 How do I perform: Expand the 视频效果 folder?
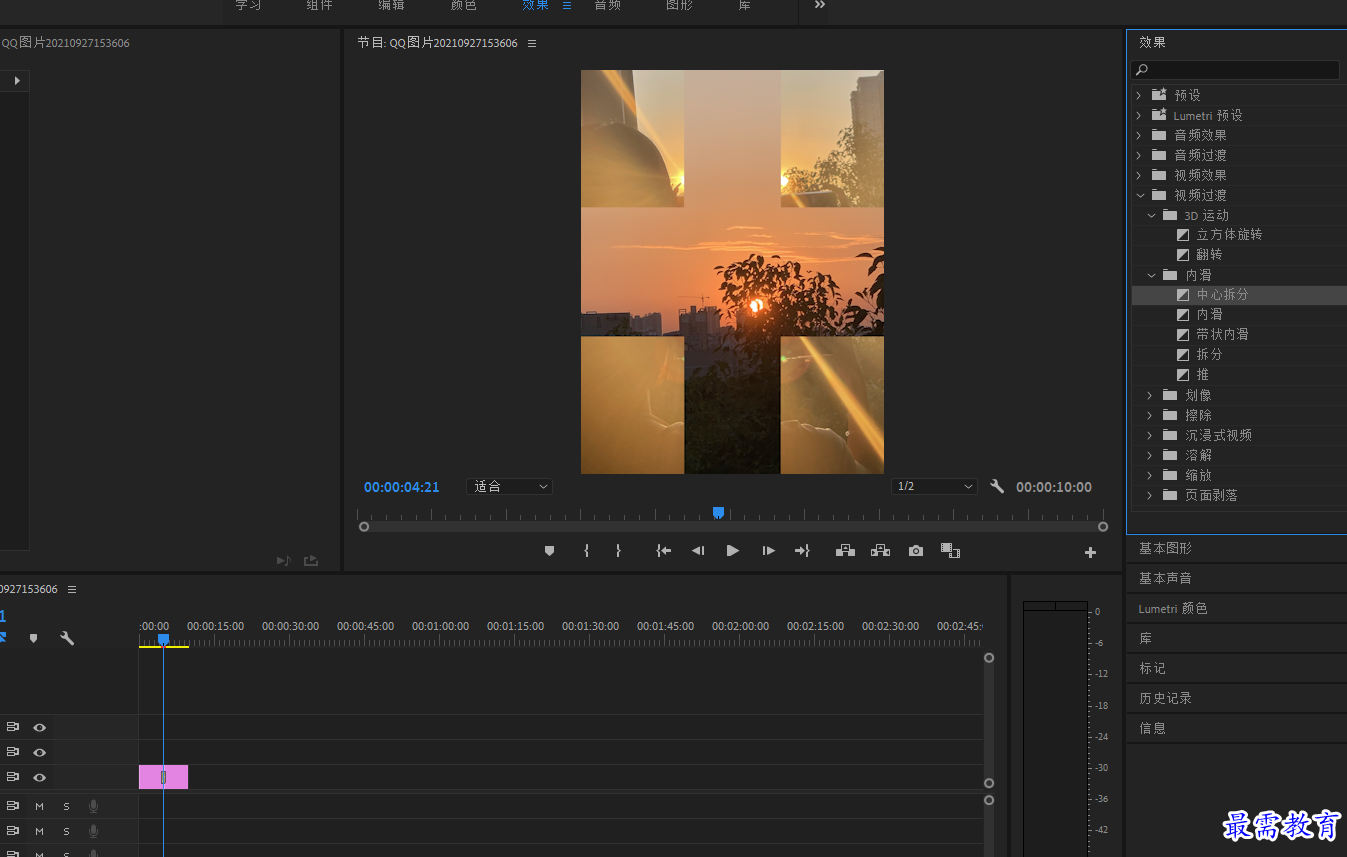(x=1138, y=175)
